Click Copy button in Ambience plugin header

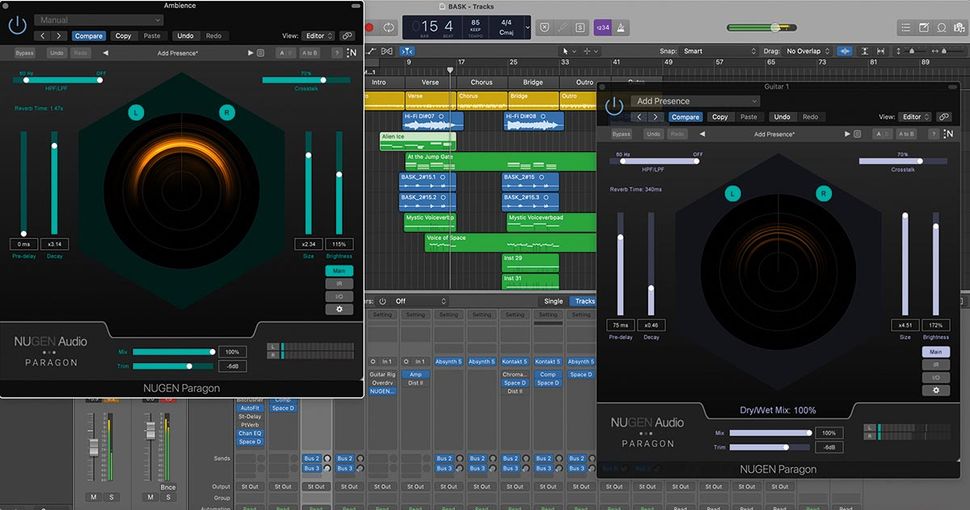(x=123, y=36)
